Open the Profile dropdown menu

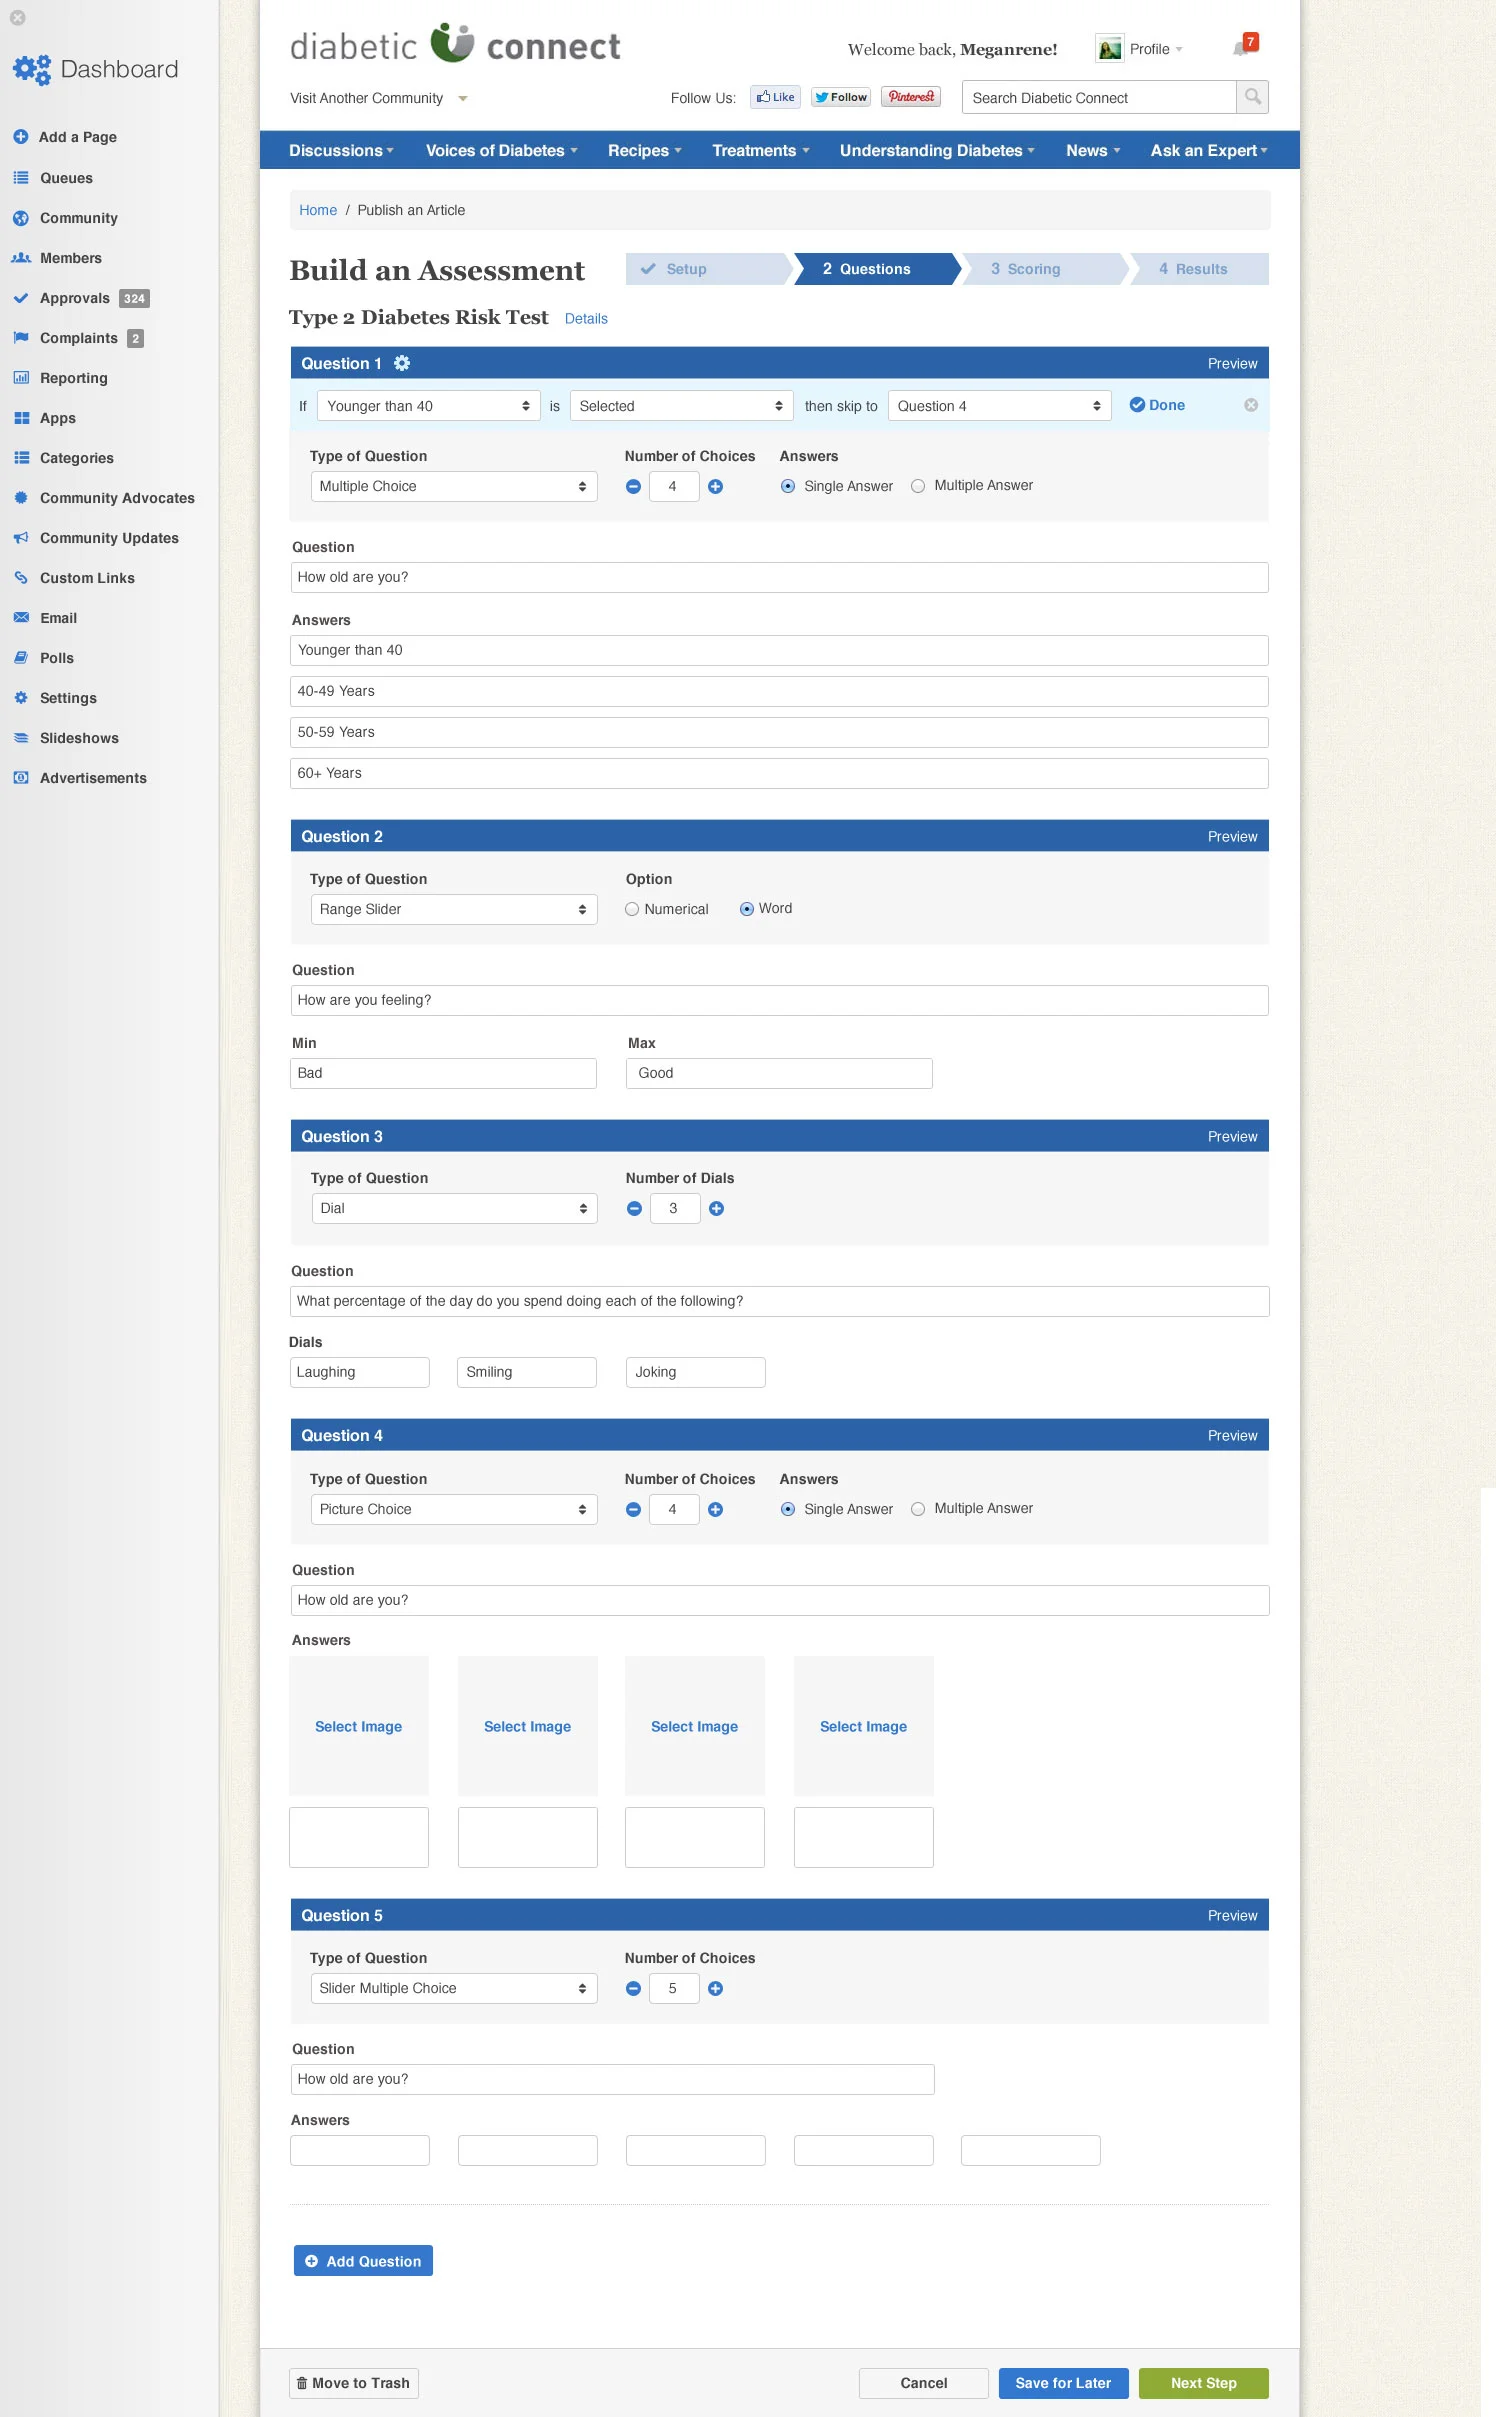click(x=1140, y=49)
